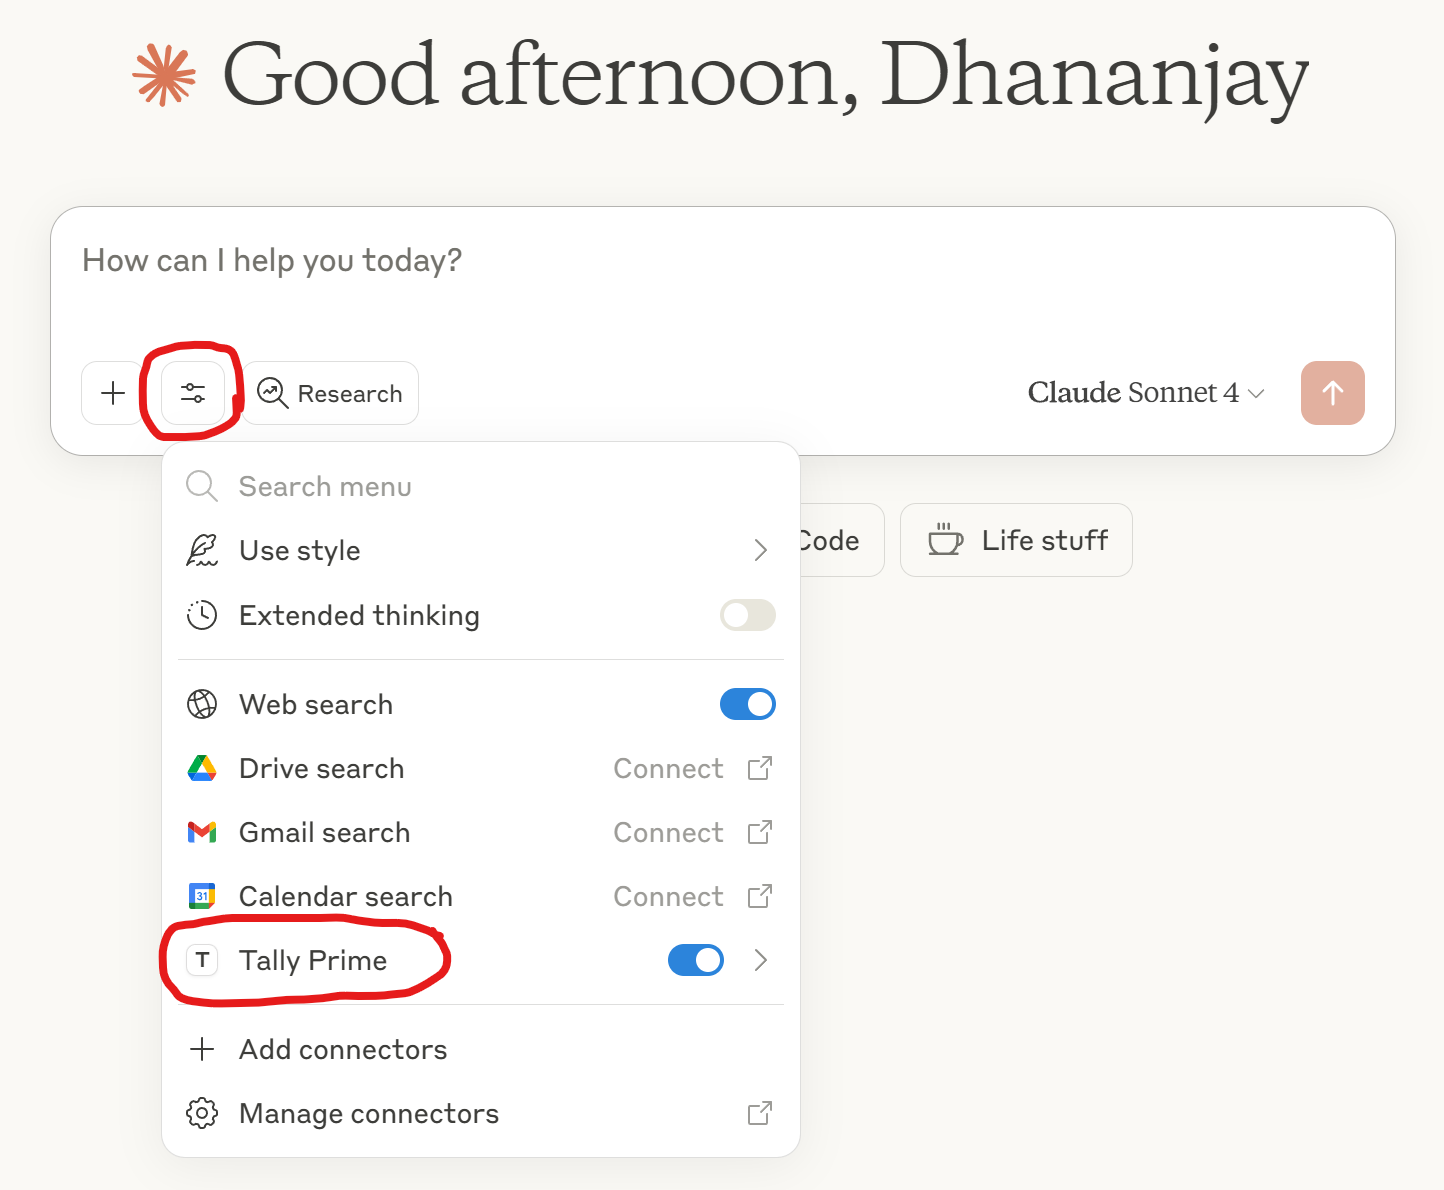Expand the Use style submenu chevron
1444x1190 pixels.
tap(760, 550)
